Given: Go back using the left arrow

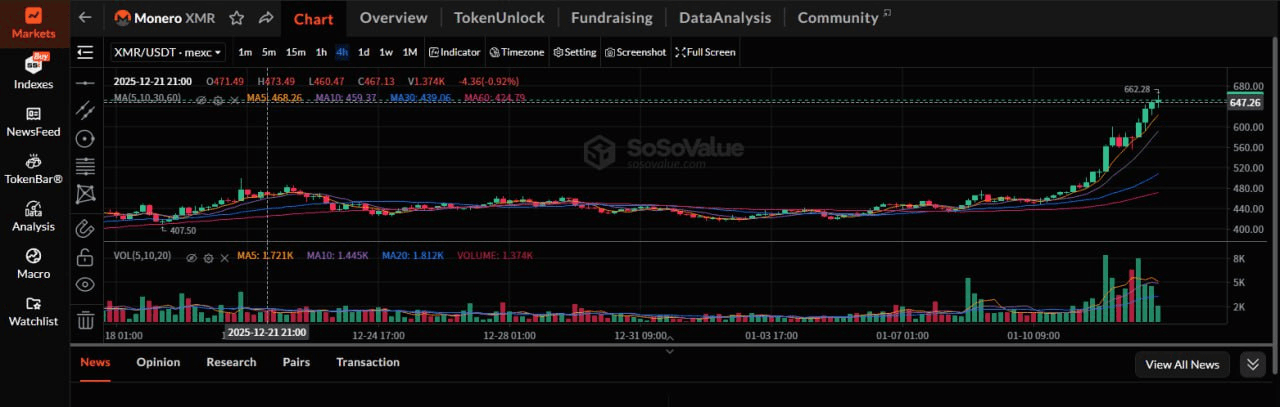Looking at the screenshot, I should 85,18.
